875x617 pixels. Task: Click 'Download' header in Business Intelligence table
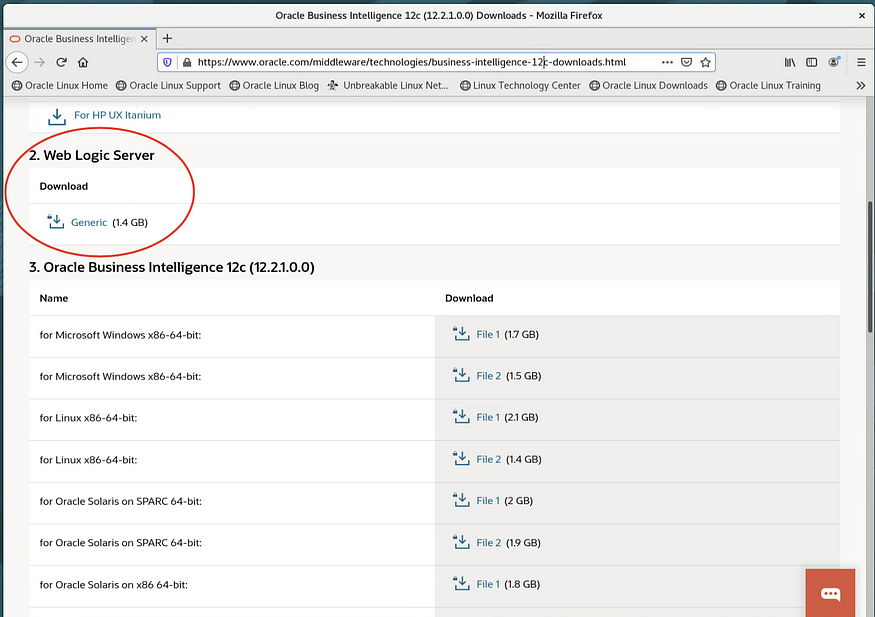click(469, 298)
